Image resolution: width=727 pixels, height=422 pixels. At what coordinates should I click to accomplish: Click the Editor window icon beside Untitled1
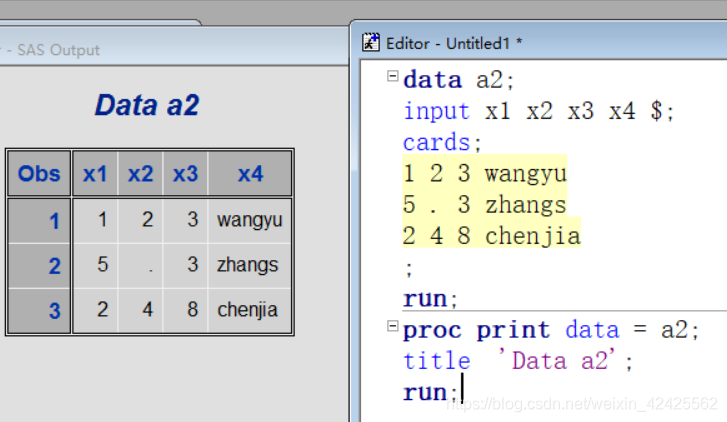371,42
